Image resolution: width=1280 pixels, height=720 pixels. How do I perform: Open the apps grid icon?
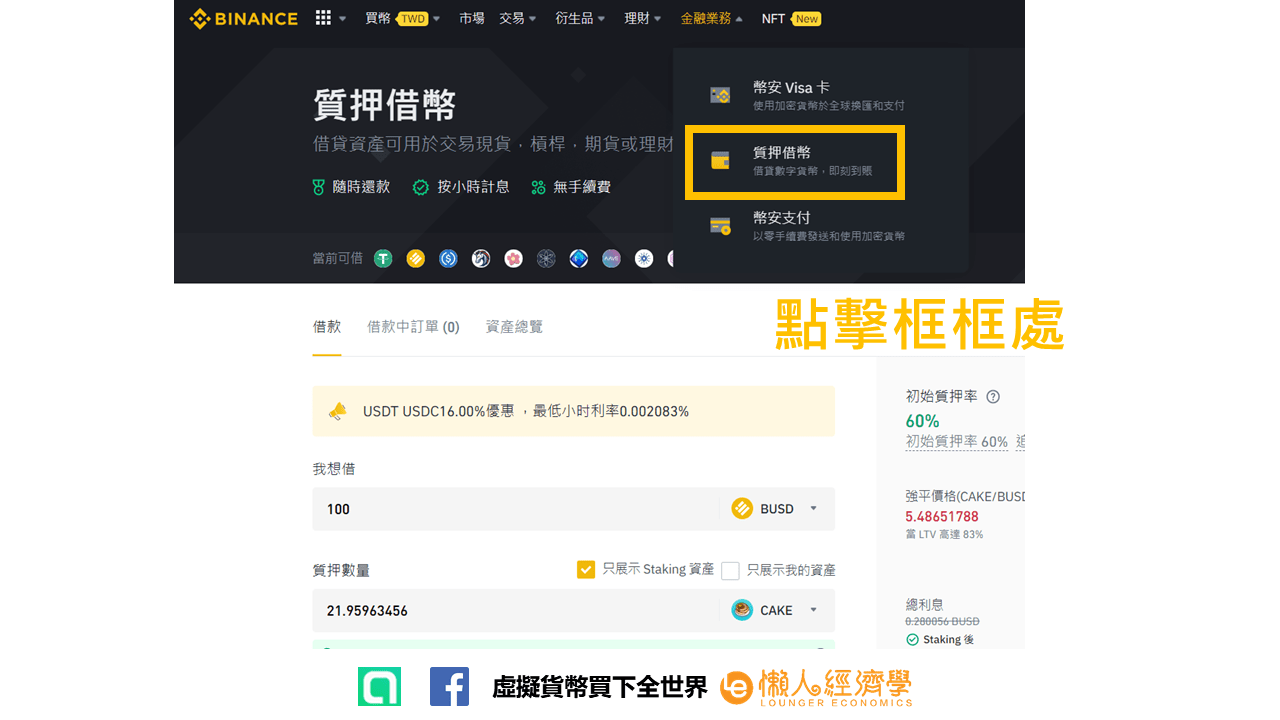[323, 18]
